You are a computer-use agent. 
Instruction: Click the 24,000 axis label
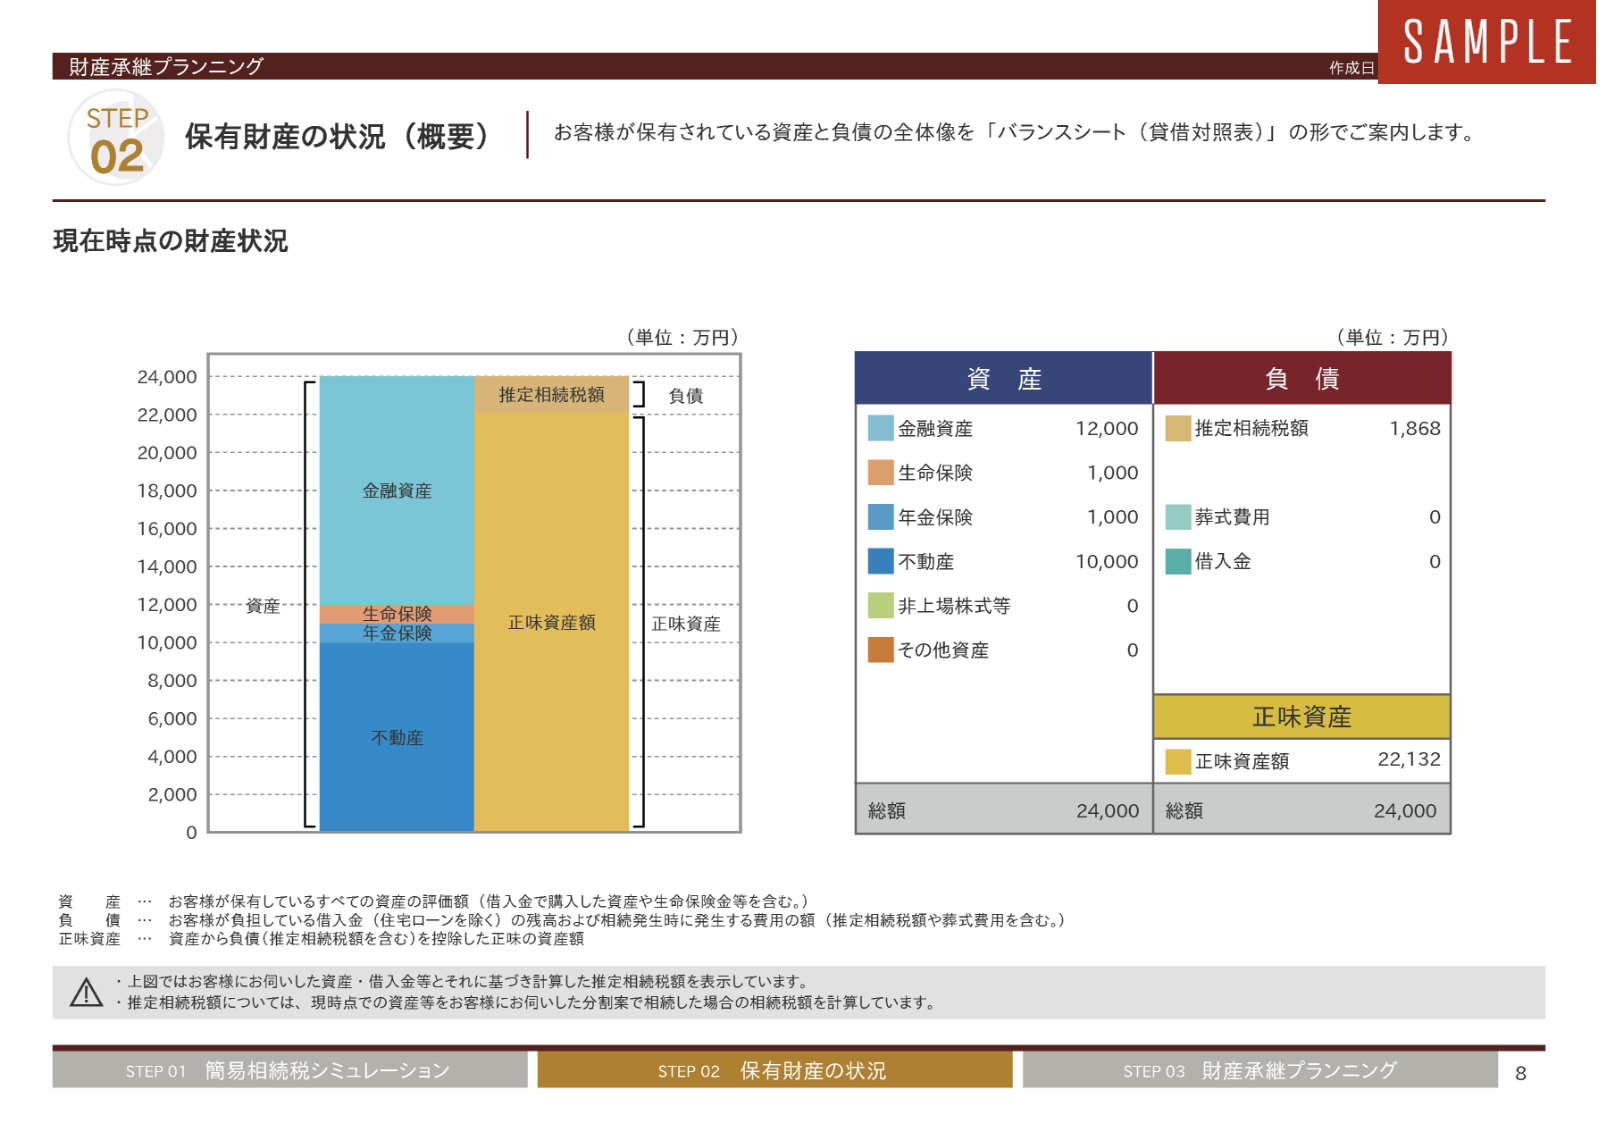coord(167,377)
